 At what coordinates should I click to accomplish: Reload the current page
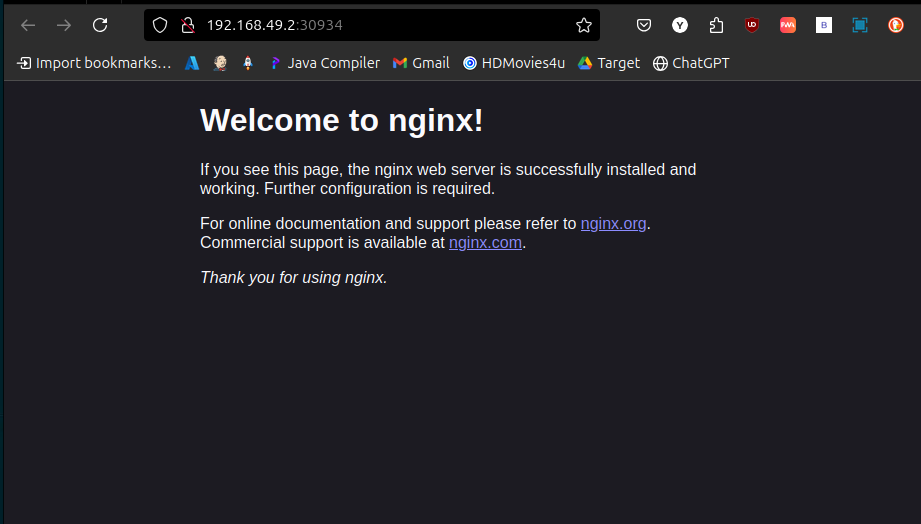100,25
